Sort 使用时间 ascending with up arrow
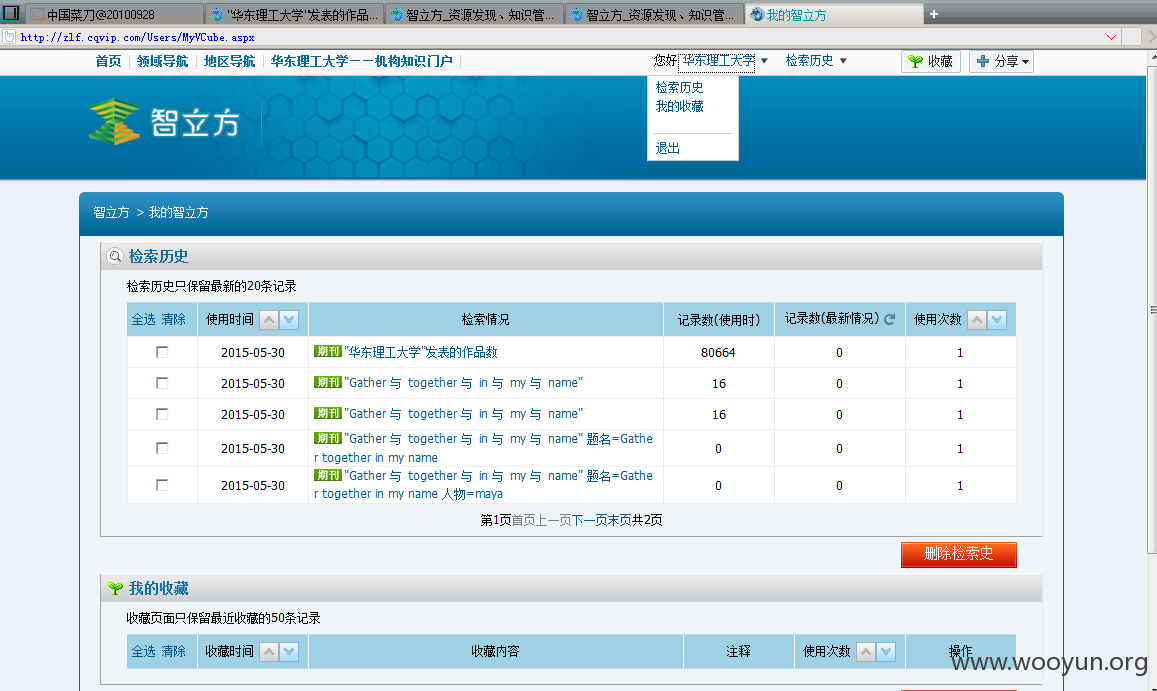The width and height of the screenshot is (1157, 691). pos(269,320)
